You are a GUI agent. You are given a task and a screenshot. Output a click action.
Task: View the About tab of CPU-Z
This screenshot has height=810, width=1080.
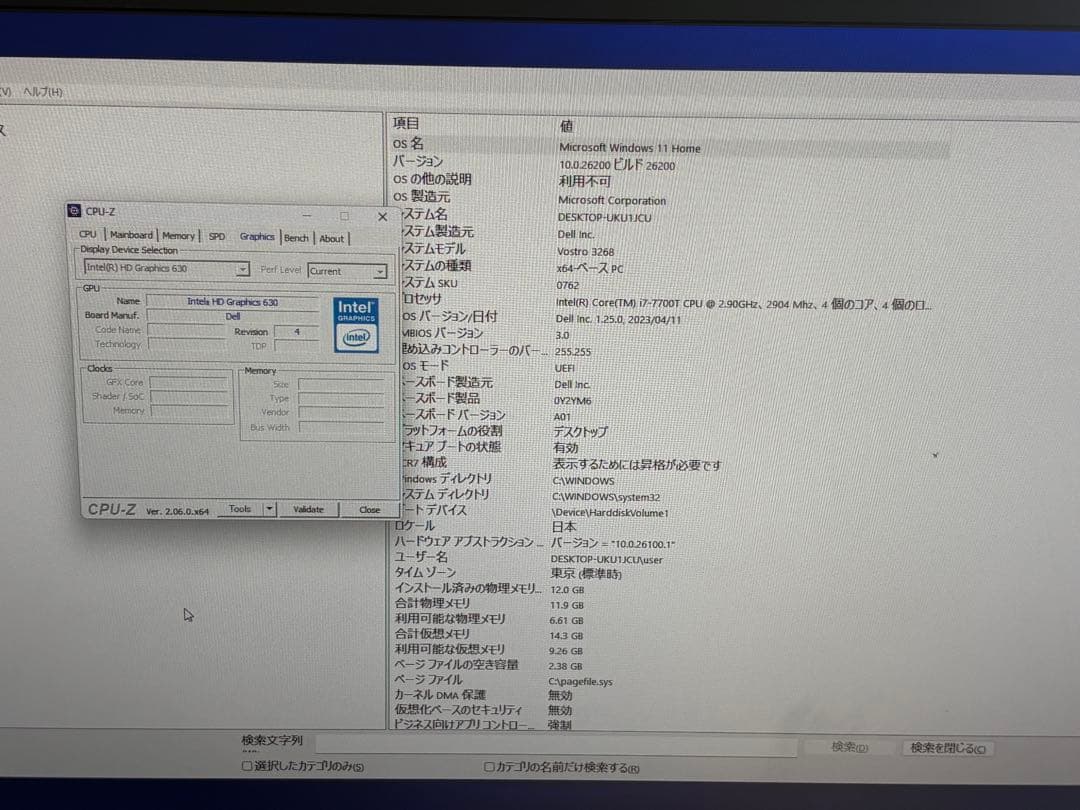point(332,238)
